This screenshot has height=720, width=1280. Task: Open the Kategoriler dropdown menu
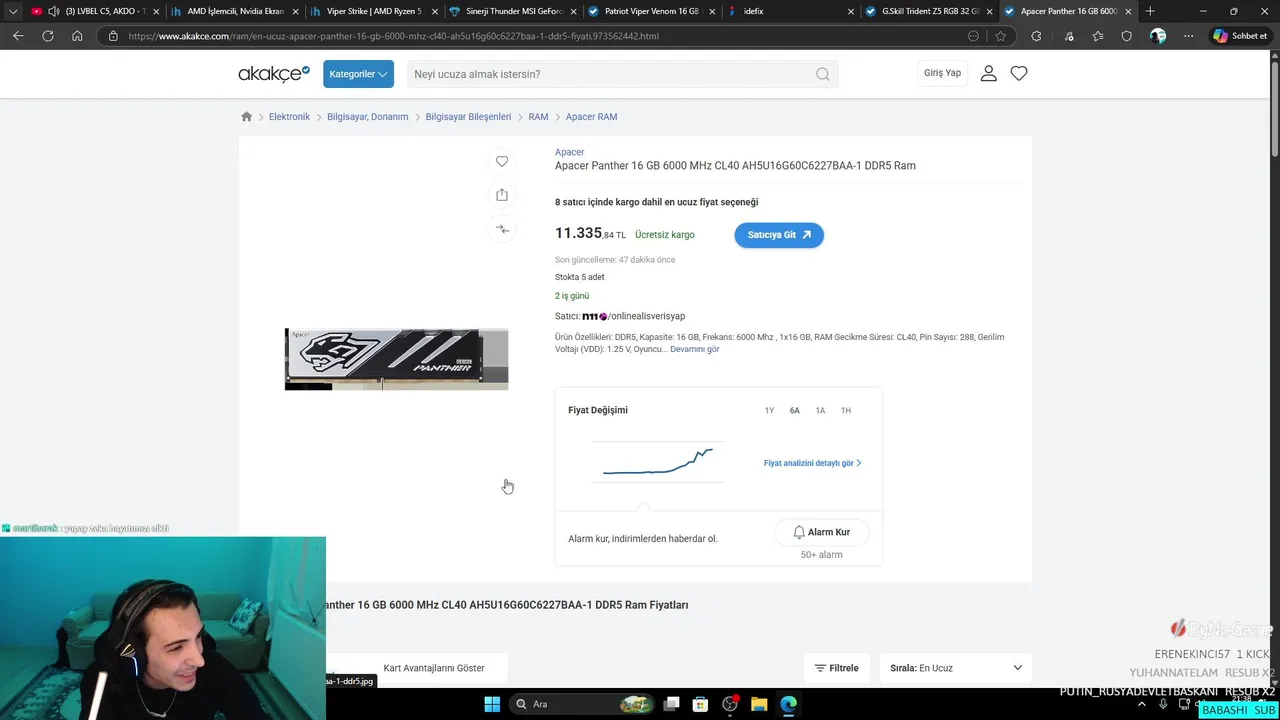pyautogui.click(x=358, y=74)
